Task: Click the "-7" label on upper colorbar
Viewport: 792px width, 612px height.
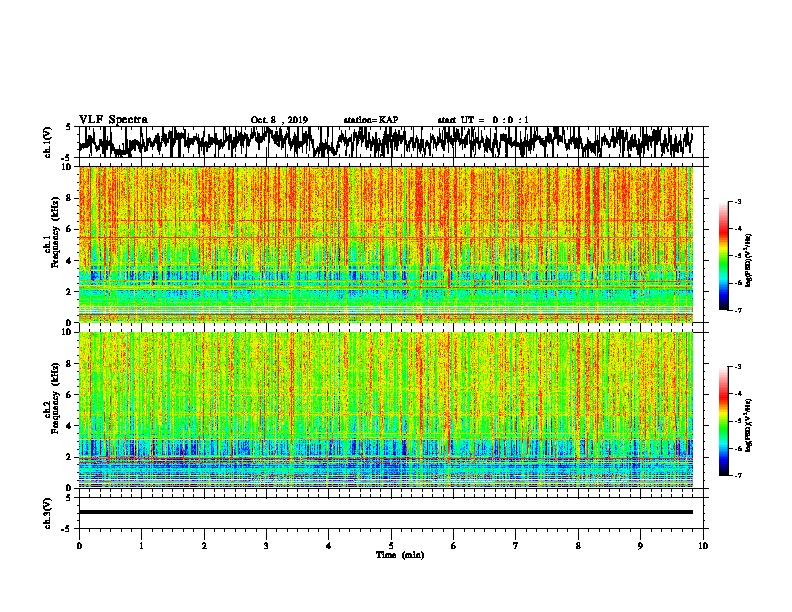Action: click(737, 310)
